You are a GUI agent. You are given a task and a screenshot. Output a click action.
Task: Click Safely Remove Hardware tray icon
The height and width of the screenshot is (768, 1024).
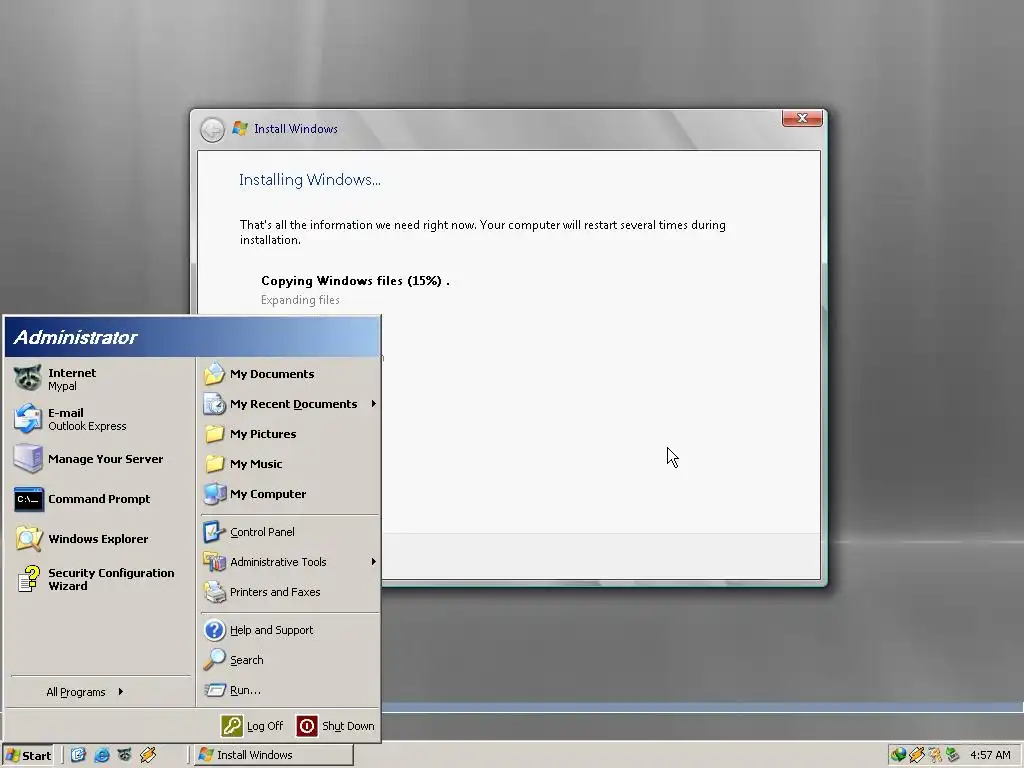pos(952,755)
